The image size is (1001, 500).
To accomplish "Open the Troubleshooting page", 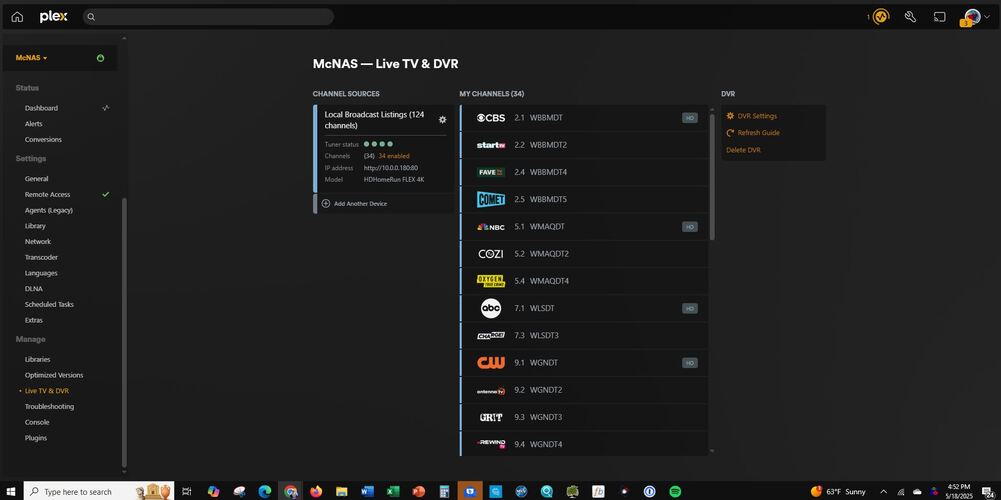I will tap(49, 407).
